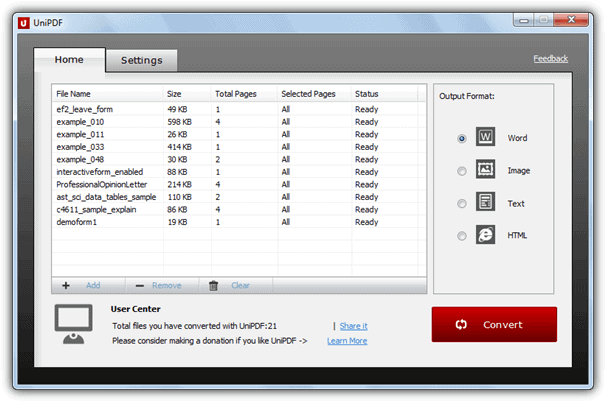Click the trash can icon beside Clear
This screenshot has height=401, width=606.
point(213,285)
